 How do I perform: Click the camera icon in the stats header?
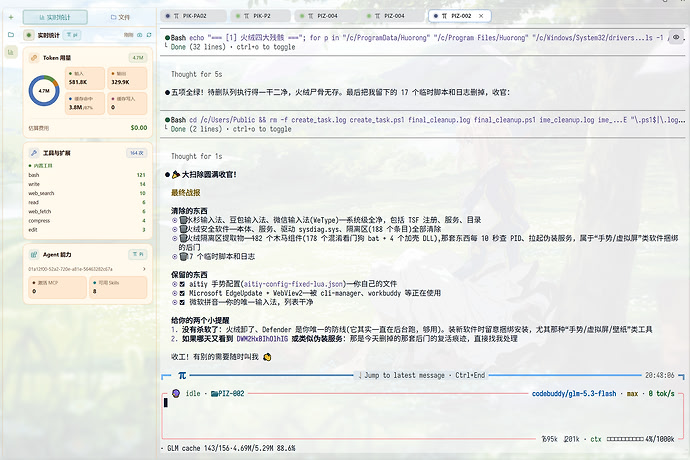tap(139, 35)
